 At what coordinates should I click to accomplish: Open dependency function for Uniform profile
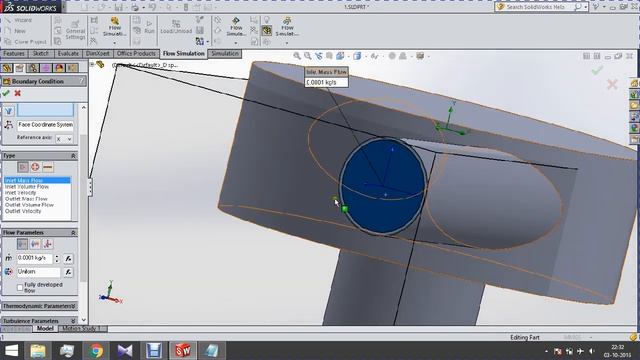click(69, 272)
